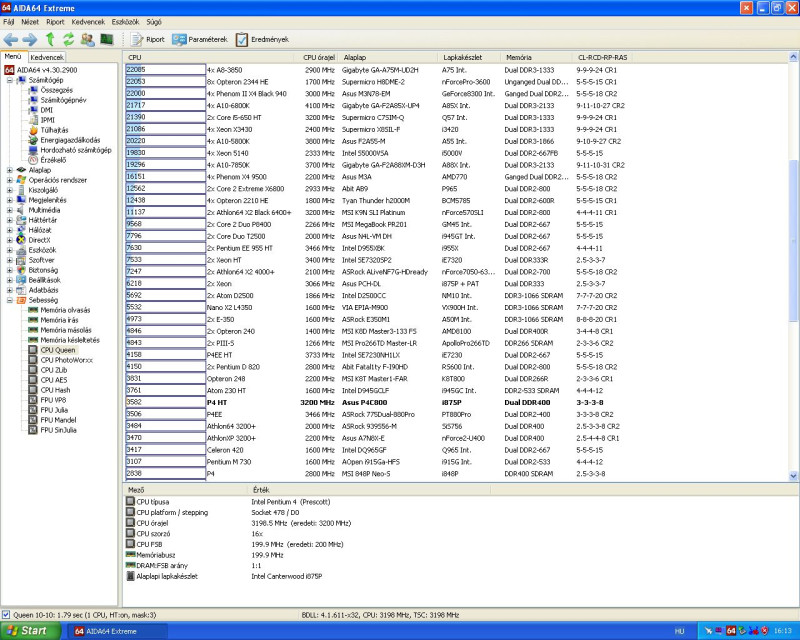Screen dimensions: 800x640
Task: Sort results by Alaplap column header
Action: point(388,58)
